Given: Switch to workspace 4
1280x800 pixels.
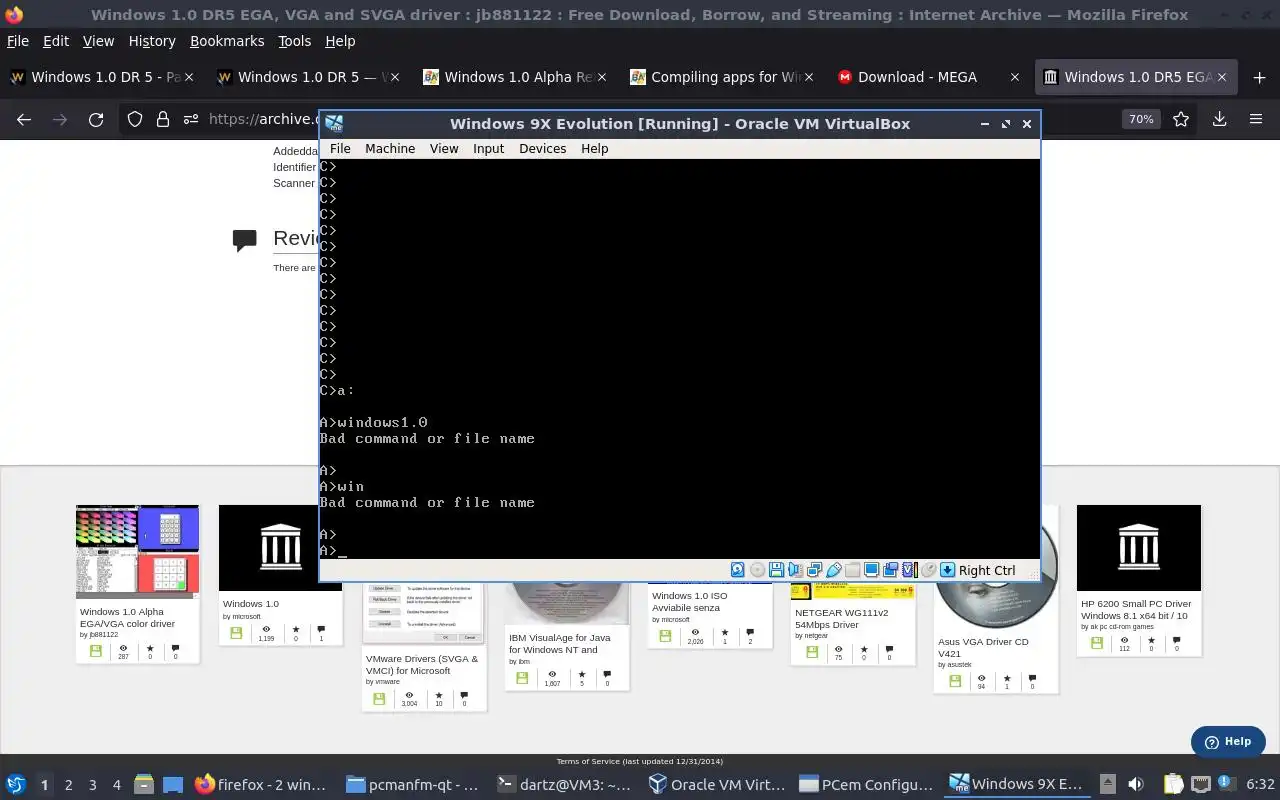Looking at the screenshot, I should [x=117, y=785].
